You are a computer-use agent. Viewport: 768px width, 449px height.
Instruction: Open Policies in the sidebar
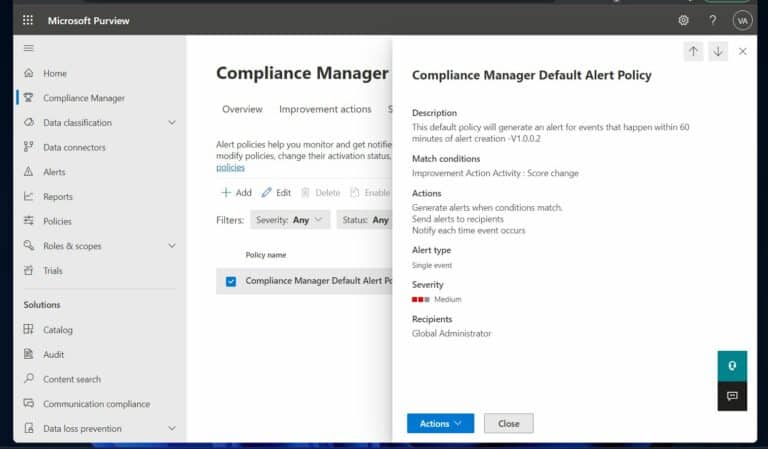pyautogui.click(x=57, y=221)
